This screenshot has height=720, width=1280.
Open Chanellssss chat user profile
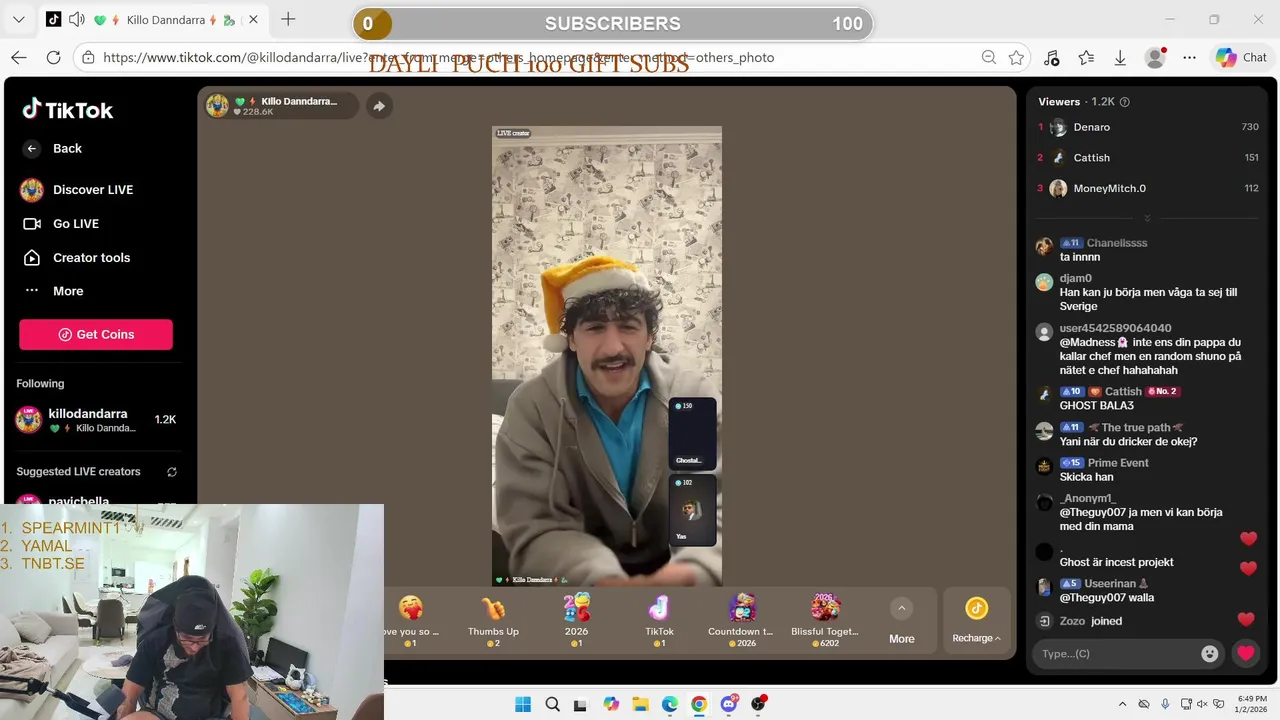[x=1116, y=243]
